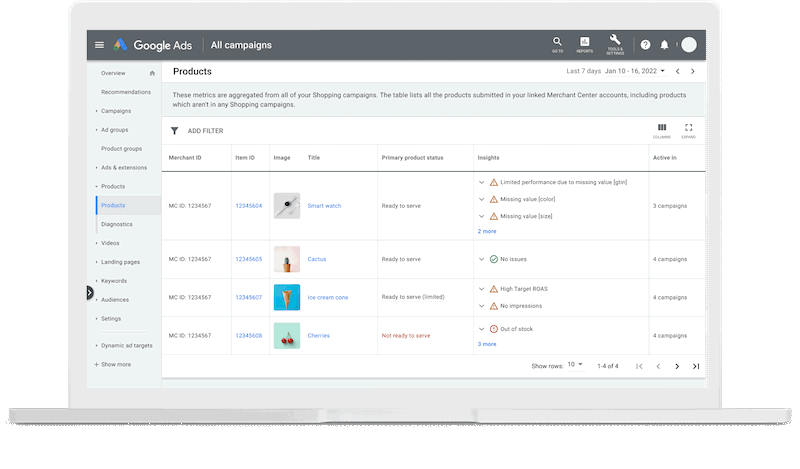Screen dimensions: 800x469
Task: Open Landing pages in the sidebar
Action: pyautogui.click(x=120, y=262)
